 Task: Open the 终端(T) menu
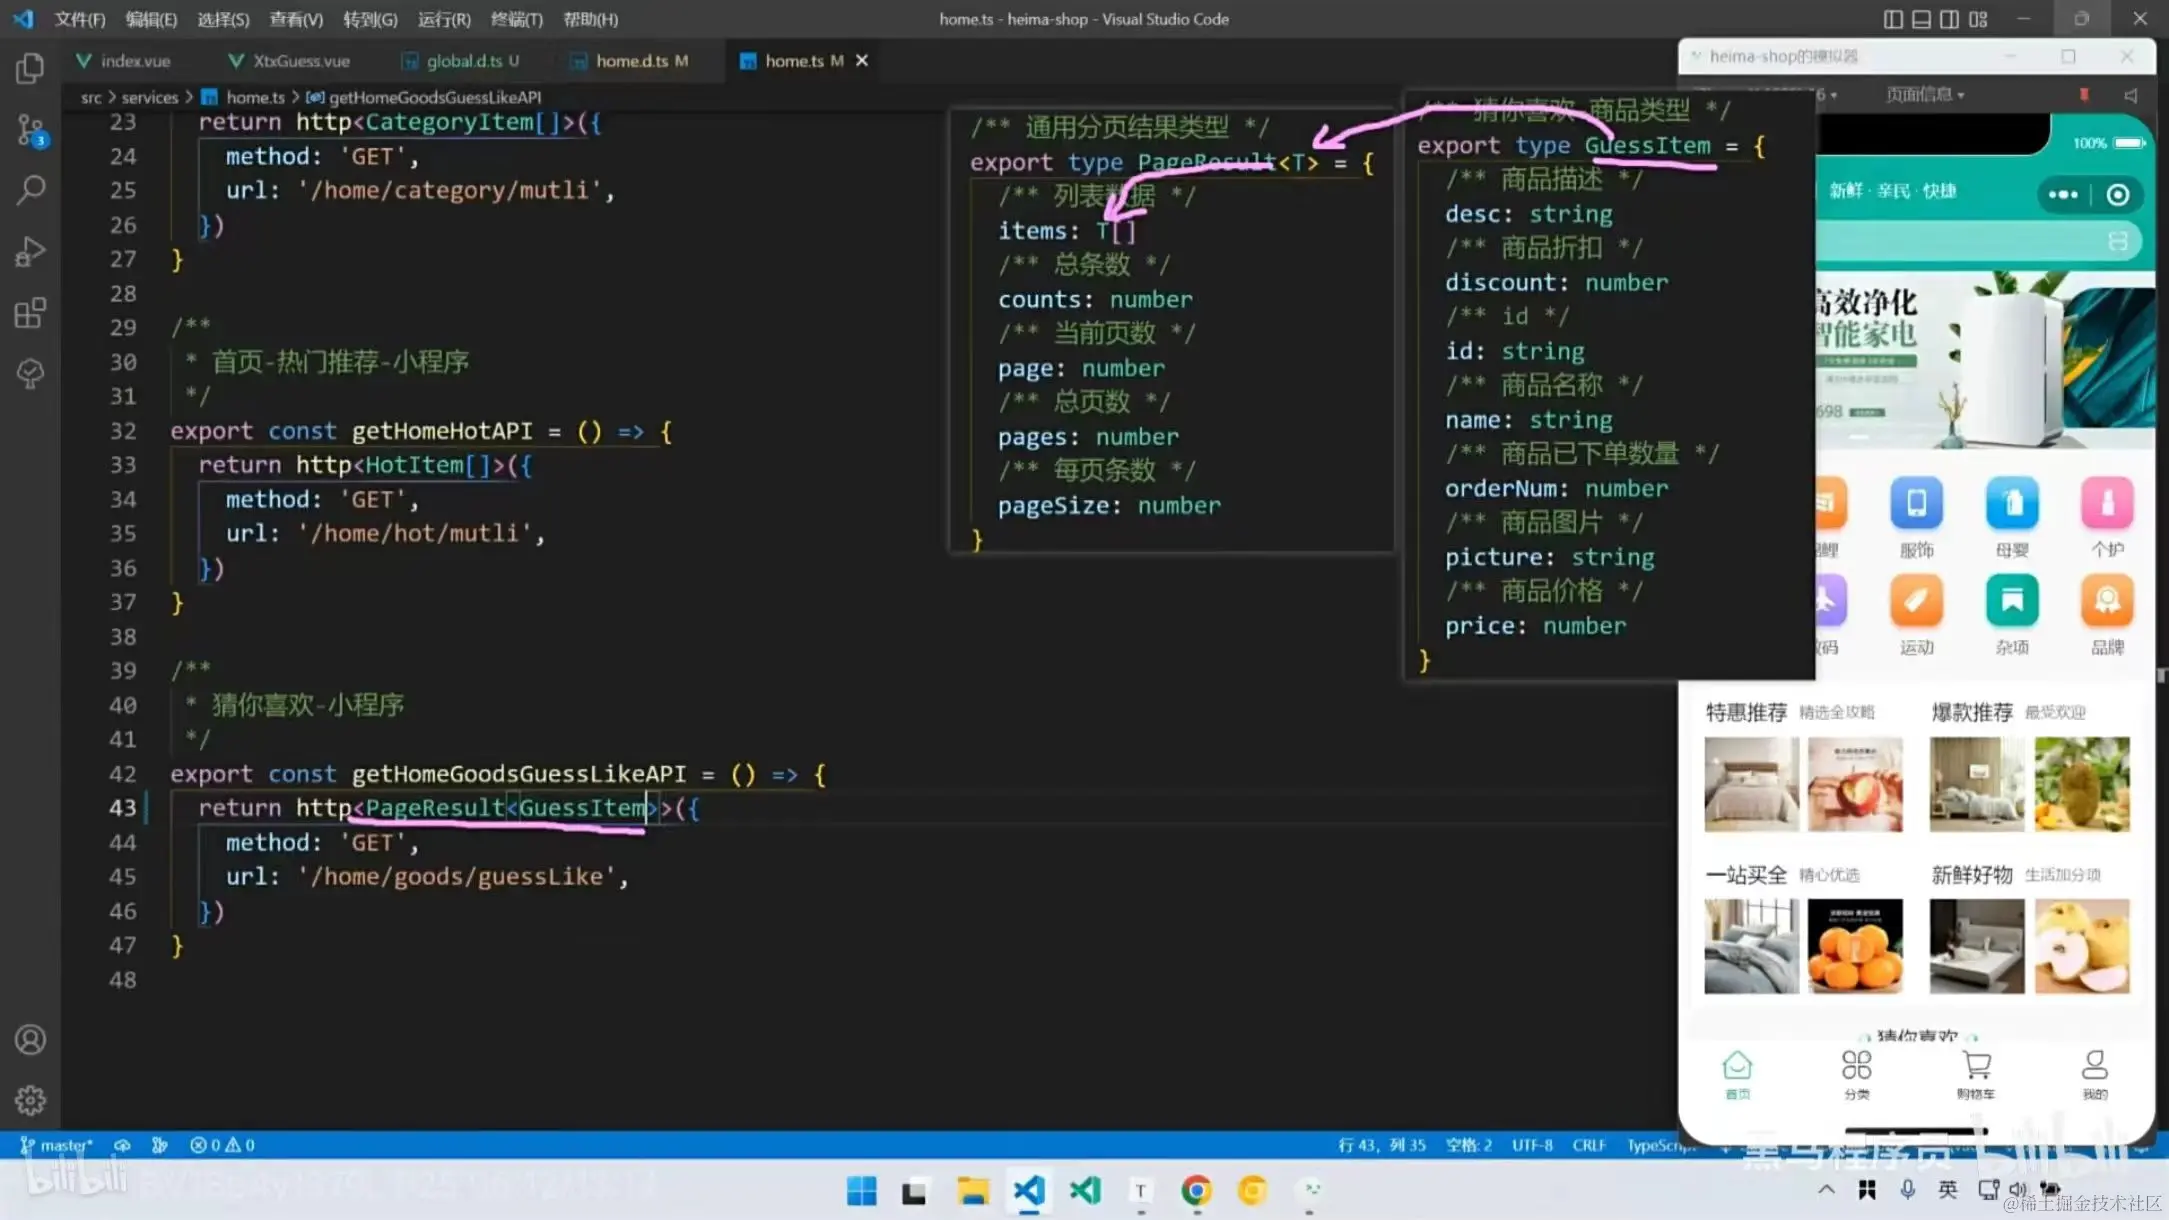pyautogui.click(x=516, y=19)
